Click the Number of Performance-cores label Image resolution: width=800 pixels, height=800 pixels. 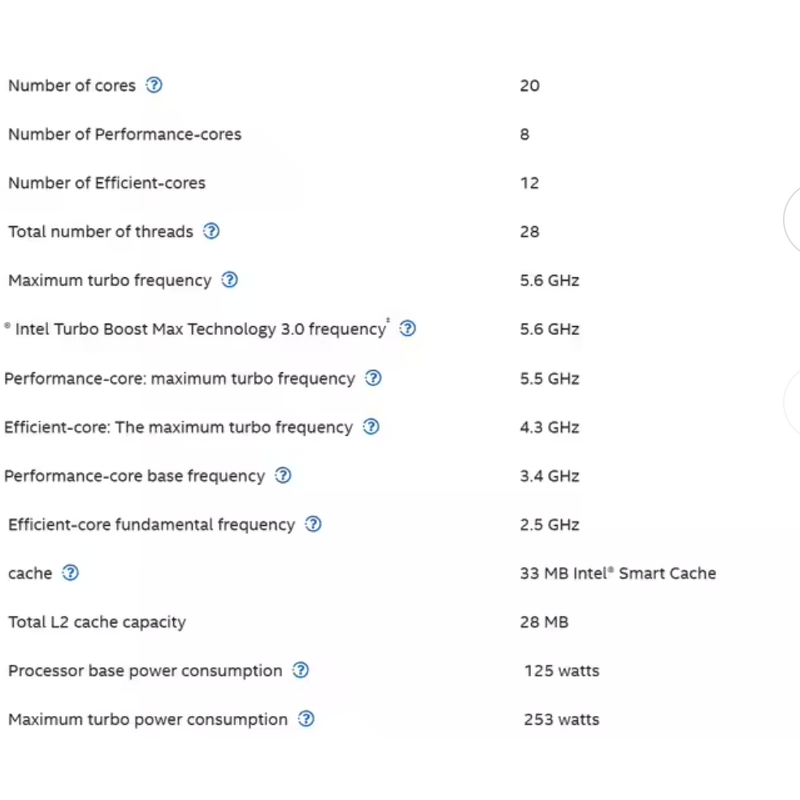[125, 134]
